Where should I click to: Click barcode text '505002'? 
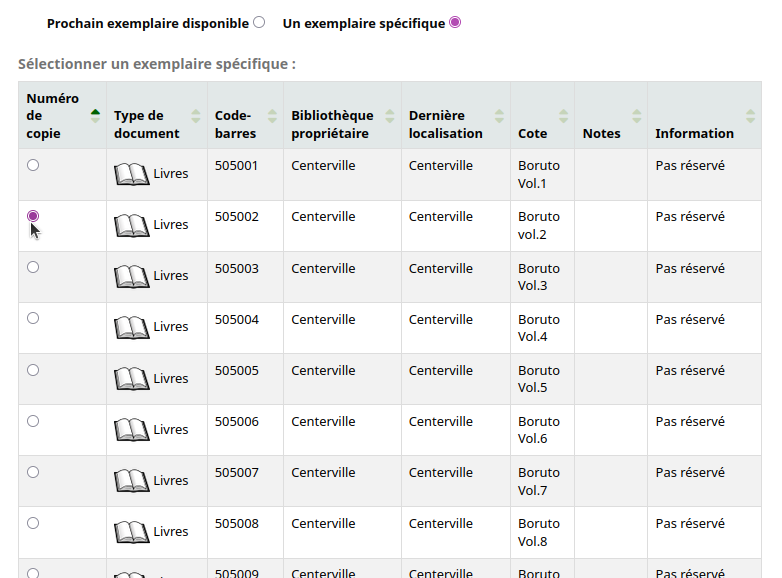236,217
